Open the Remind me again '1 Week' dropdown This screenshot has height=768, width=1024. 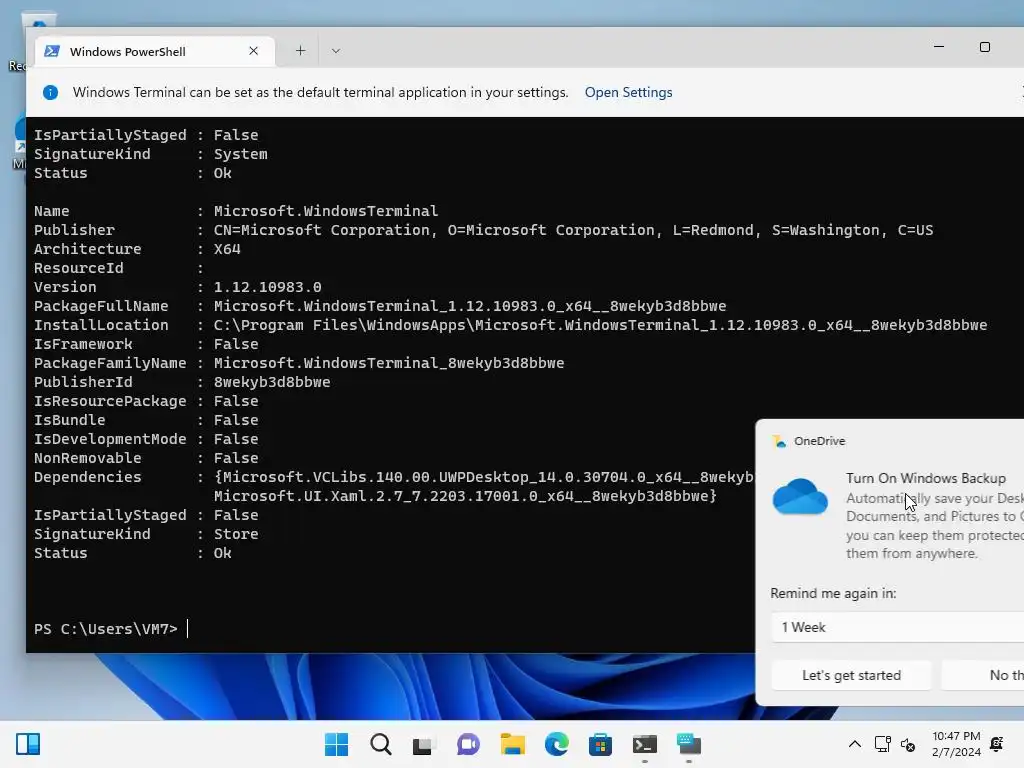pyautogui.click(x=897, y=627)
